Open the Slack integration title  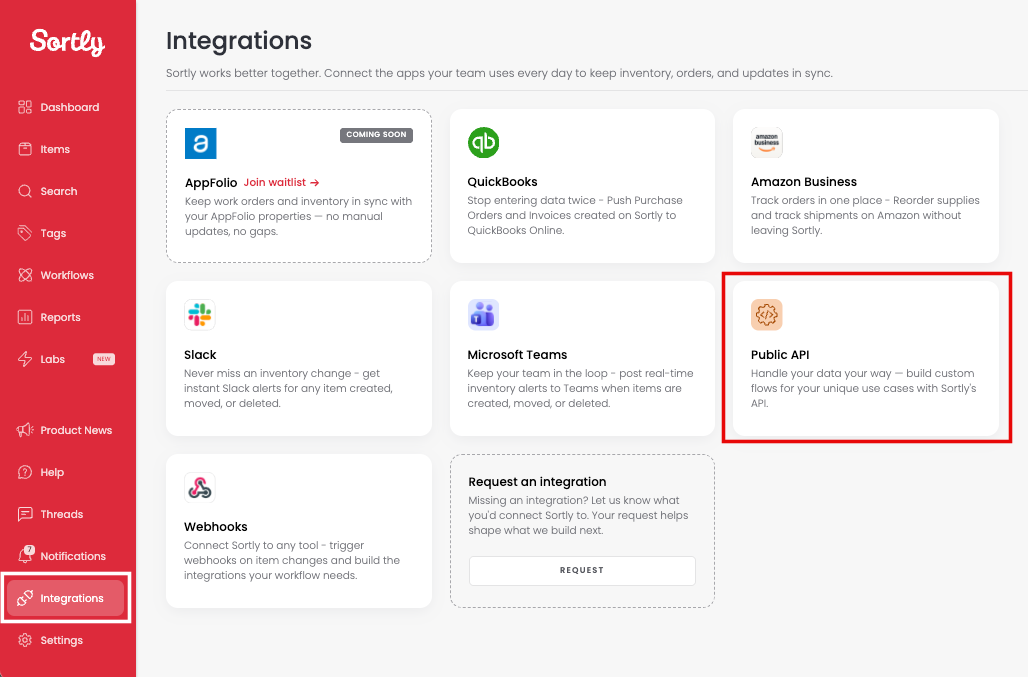tap(200, 355)
